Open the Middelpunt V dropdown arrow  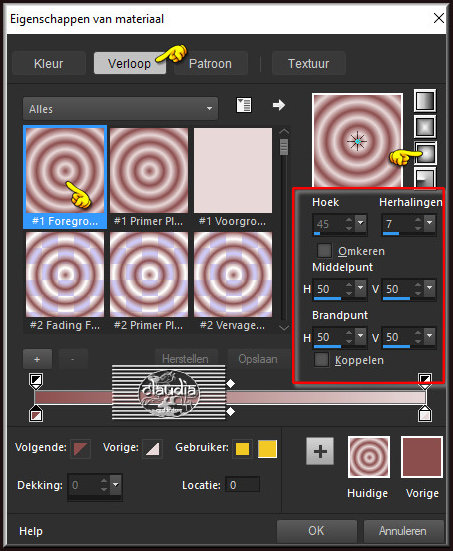[x=429, y=288]
